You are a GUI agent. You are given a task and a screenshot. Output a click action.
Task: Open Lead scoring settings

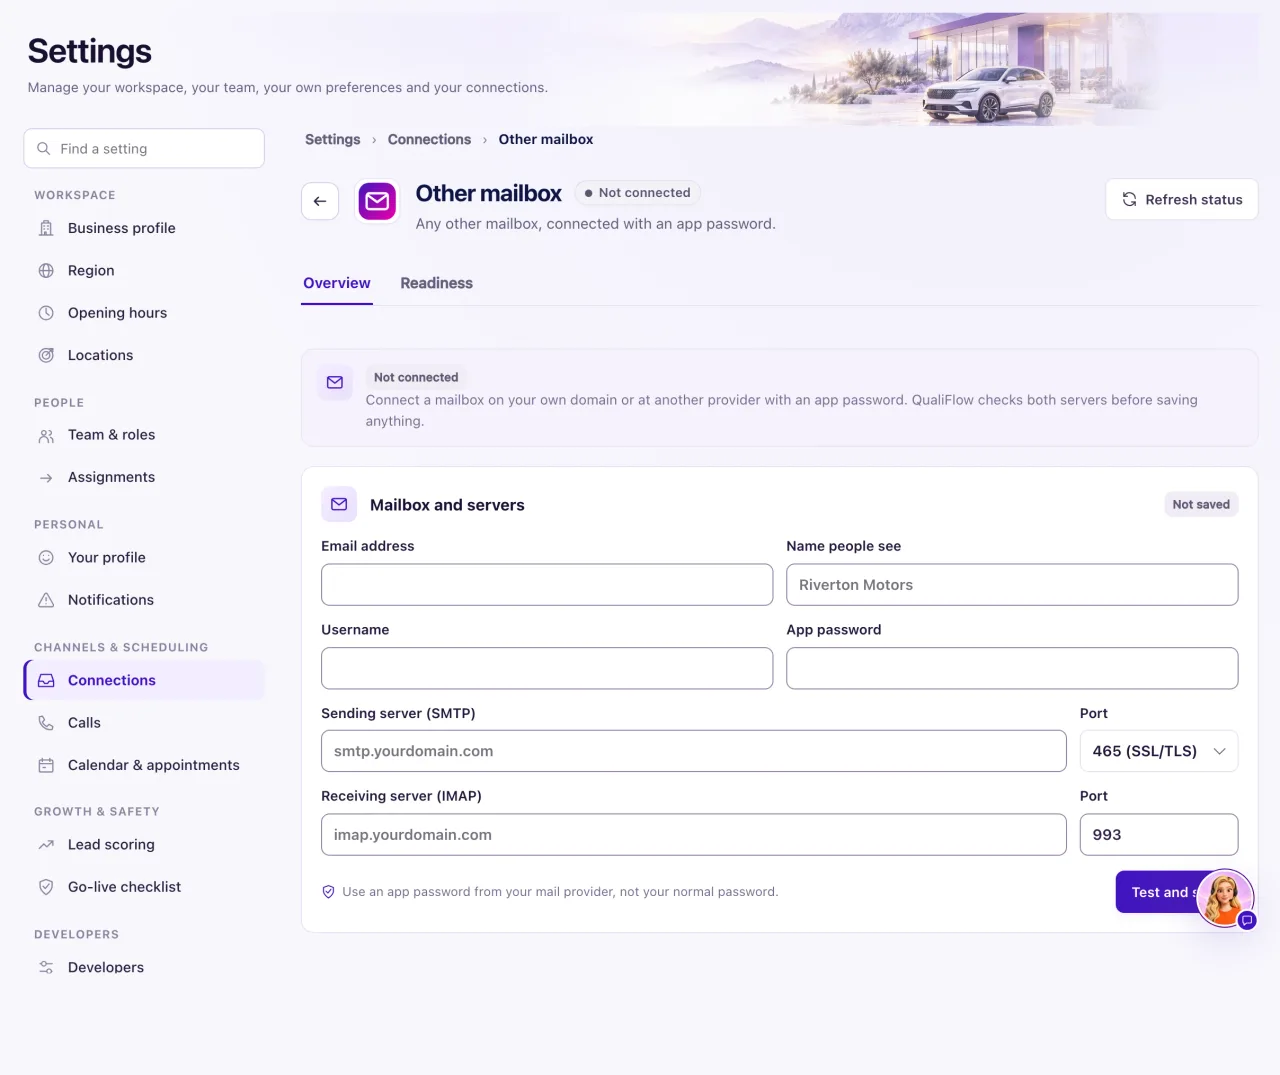[x=144, y=845]
